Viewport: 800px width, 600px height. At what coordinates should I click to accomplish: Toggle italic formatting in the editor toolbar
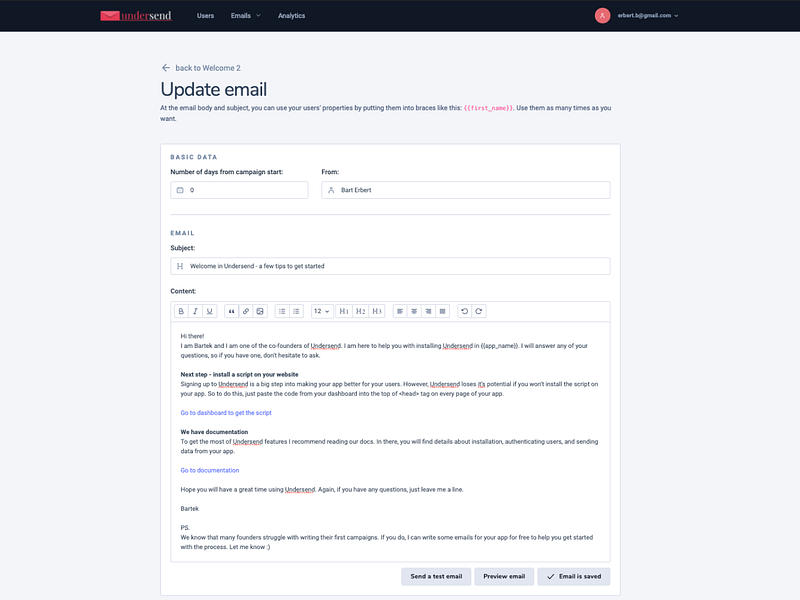click(195, 311)
